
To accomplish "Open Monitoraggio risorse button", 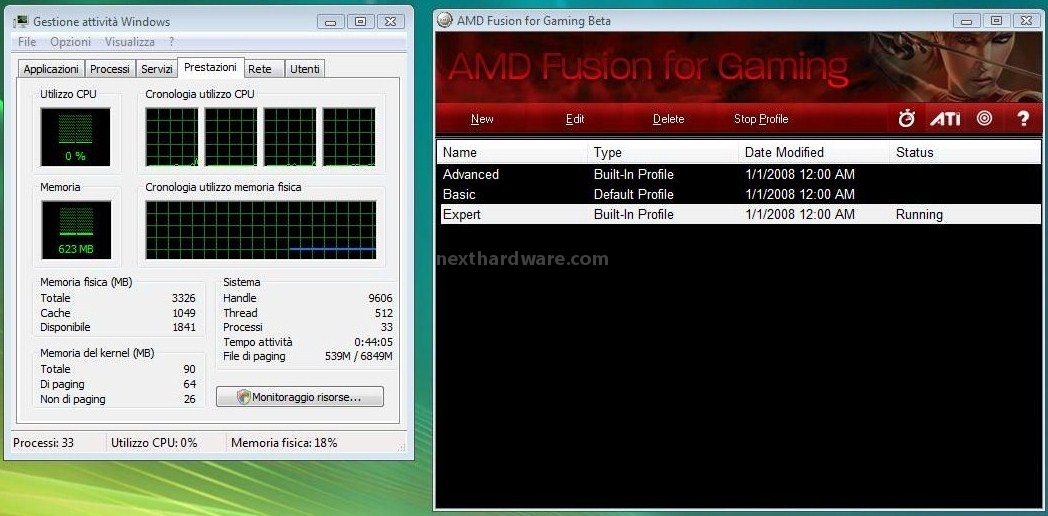I will (300, 397).
